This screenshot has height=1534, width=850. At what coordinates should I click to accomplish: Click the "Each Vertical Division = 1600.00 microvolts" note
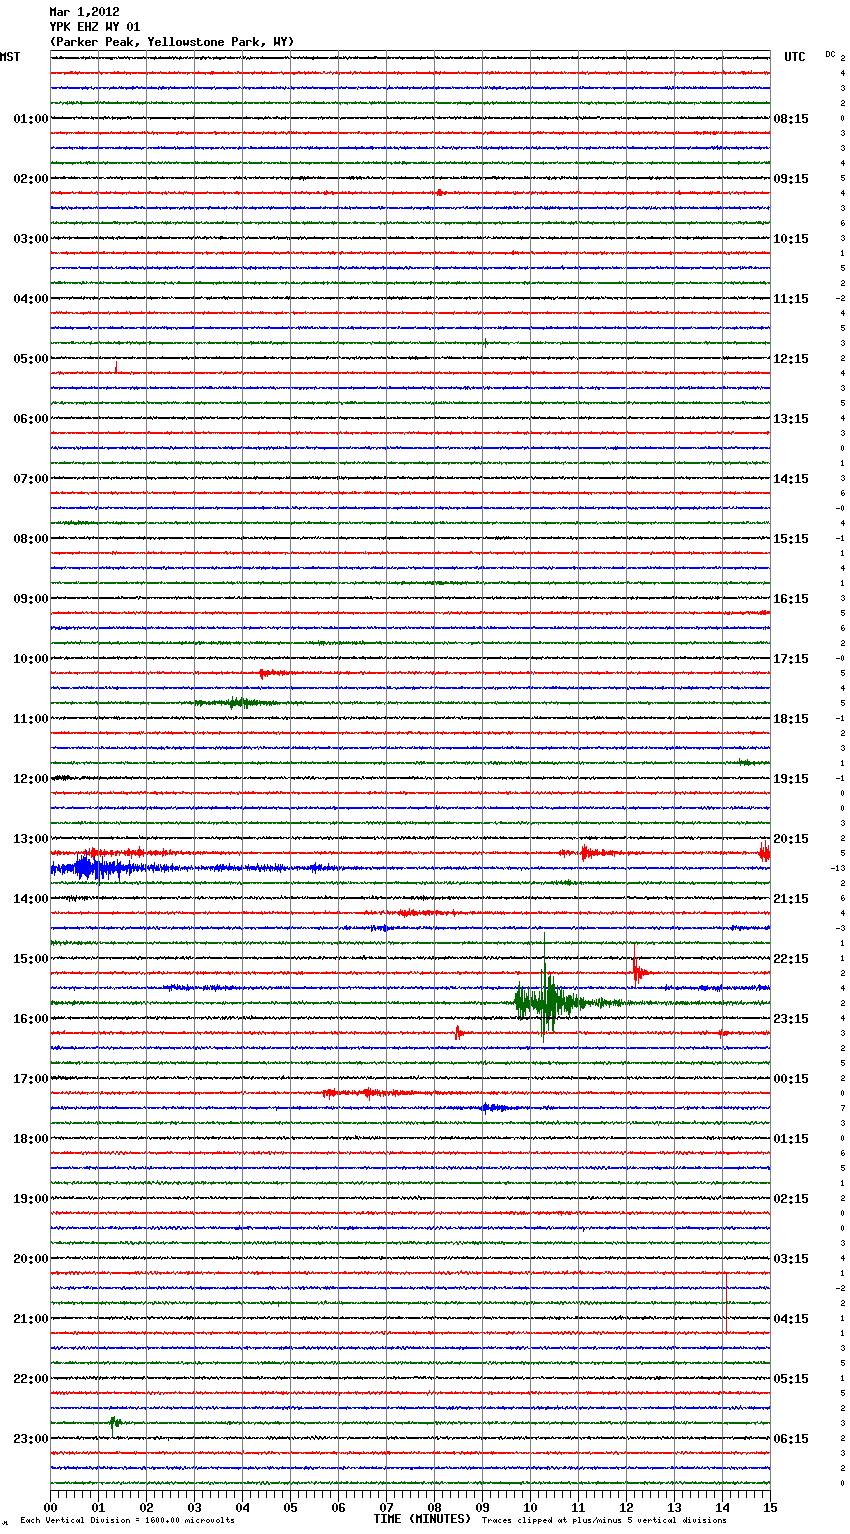[x=127, y=1521]
